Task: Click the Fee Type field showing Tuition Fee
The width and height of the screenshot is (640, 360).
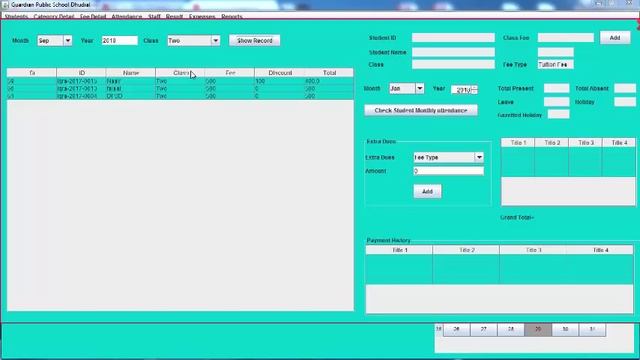Action: click(x=556, y=64)
